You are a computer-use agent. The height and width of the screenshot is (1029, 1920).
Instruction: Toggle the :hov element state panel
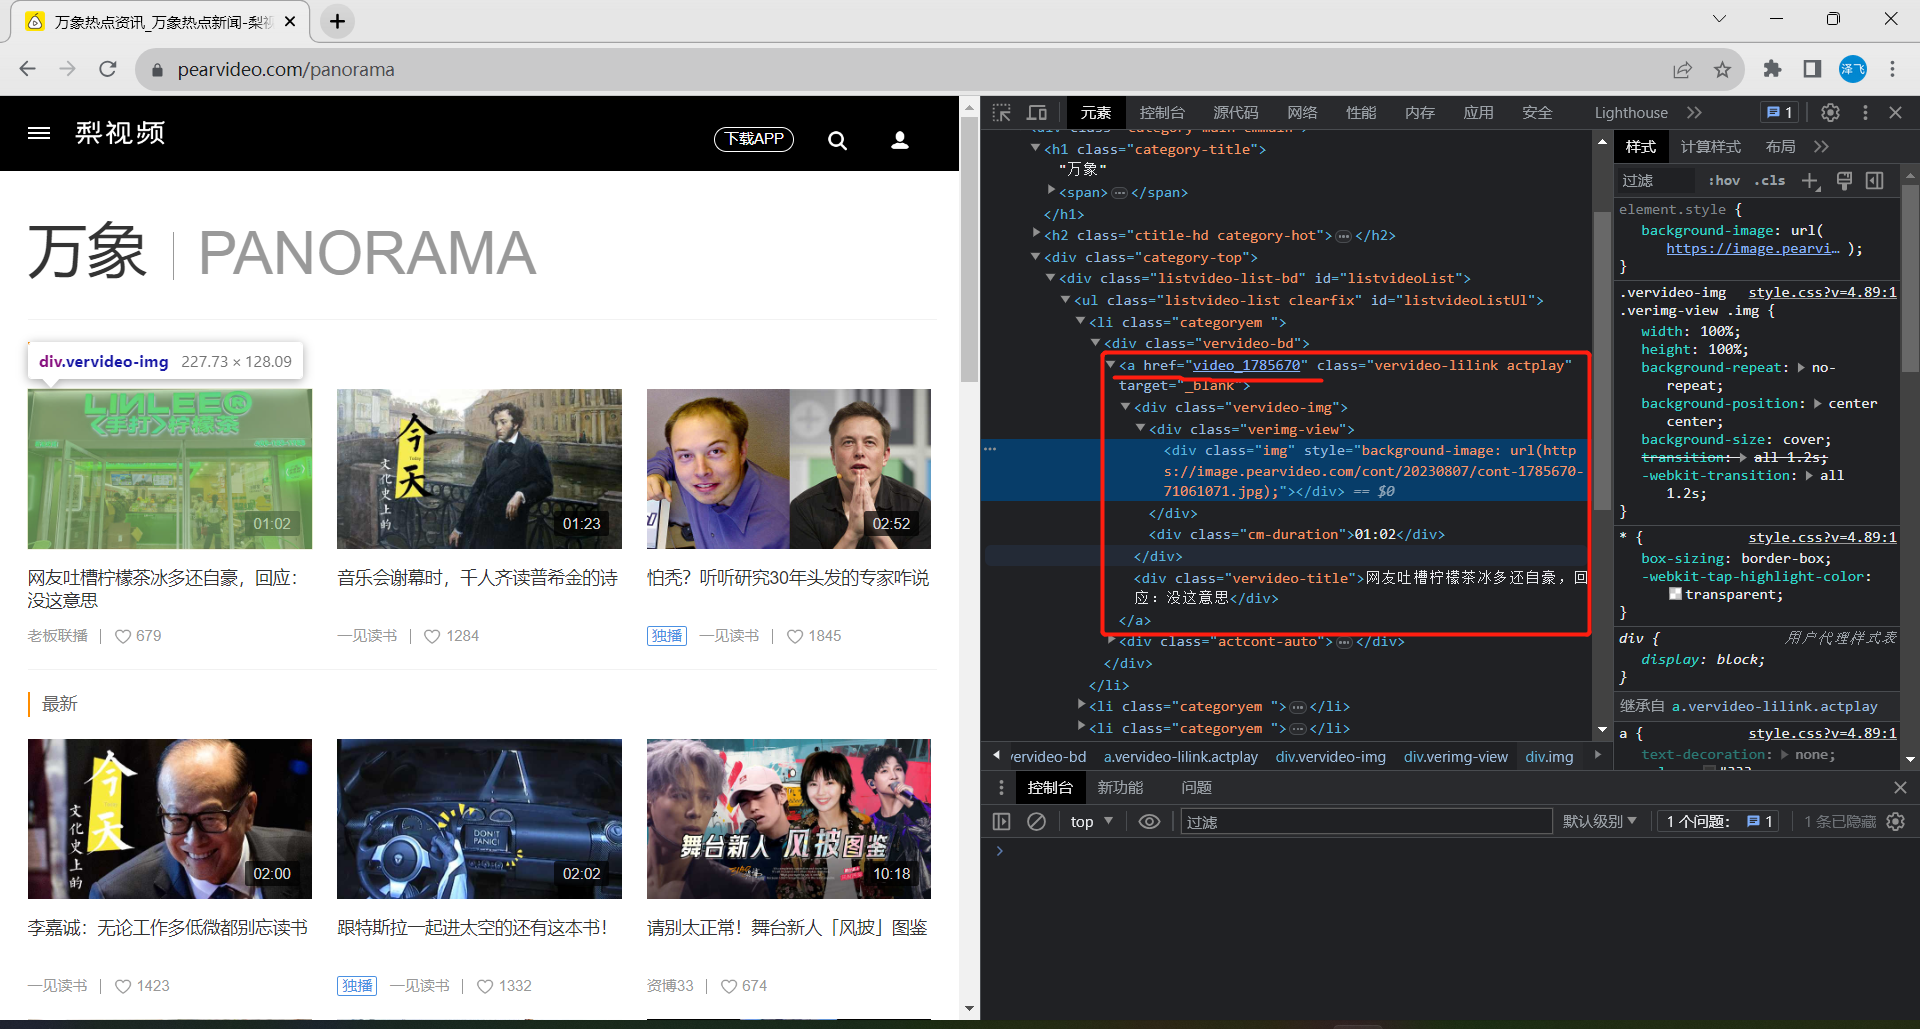click(x=1724, y=181)
